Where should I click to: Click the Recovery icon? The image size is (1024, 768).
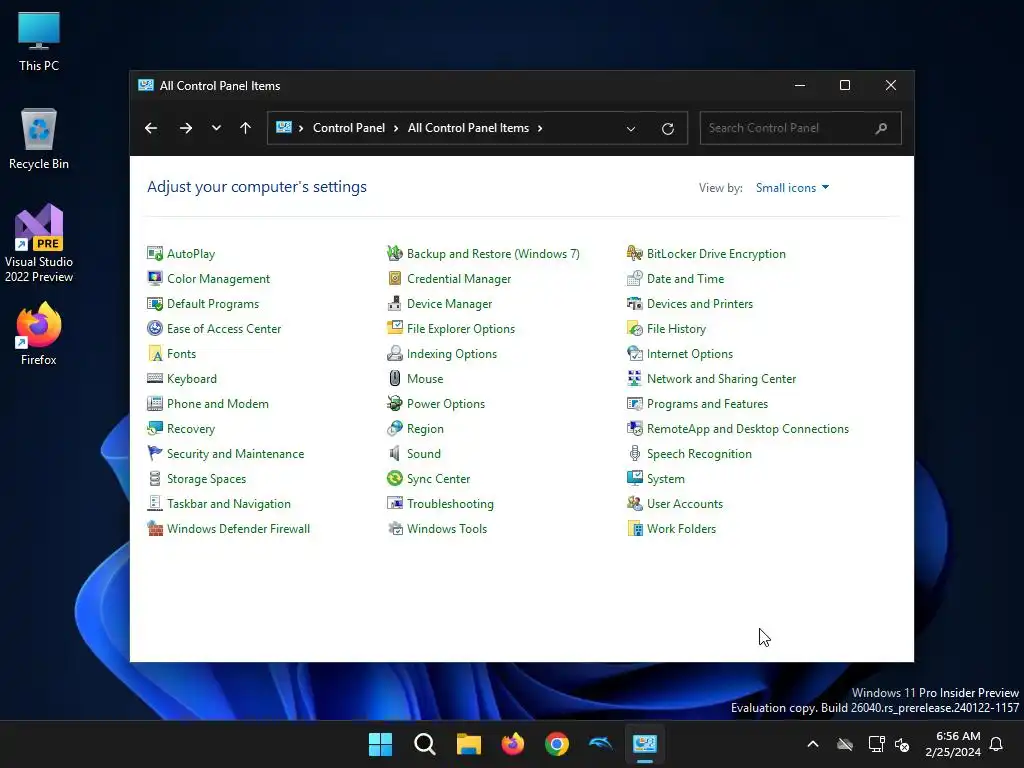tap(155, 428)
